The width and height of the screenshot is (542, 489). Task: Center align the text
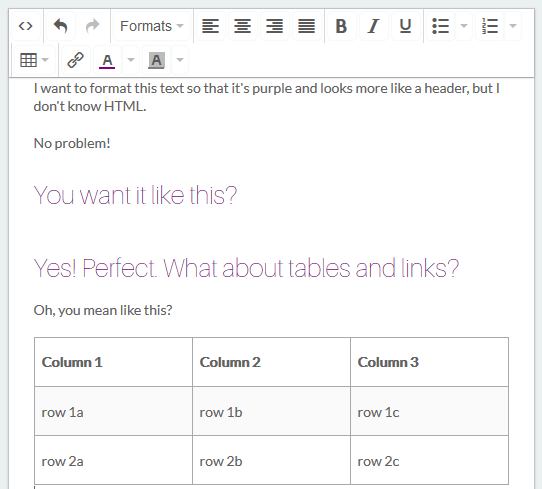pos(242,26)
